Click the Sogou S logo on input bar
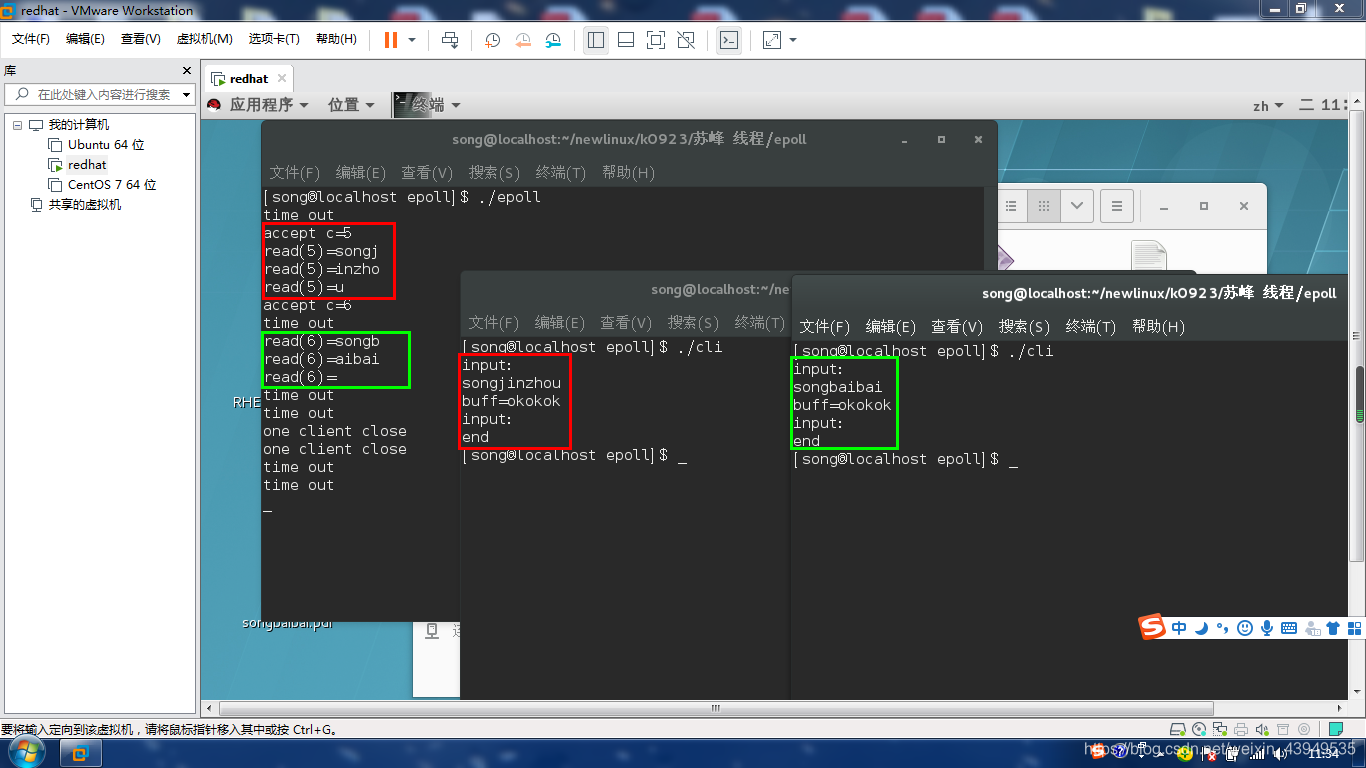Image resolution: width=1366 pixels, height=768 pixels. point(1153,627)
